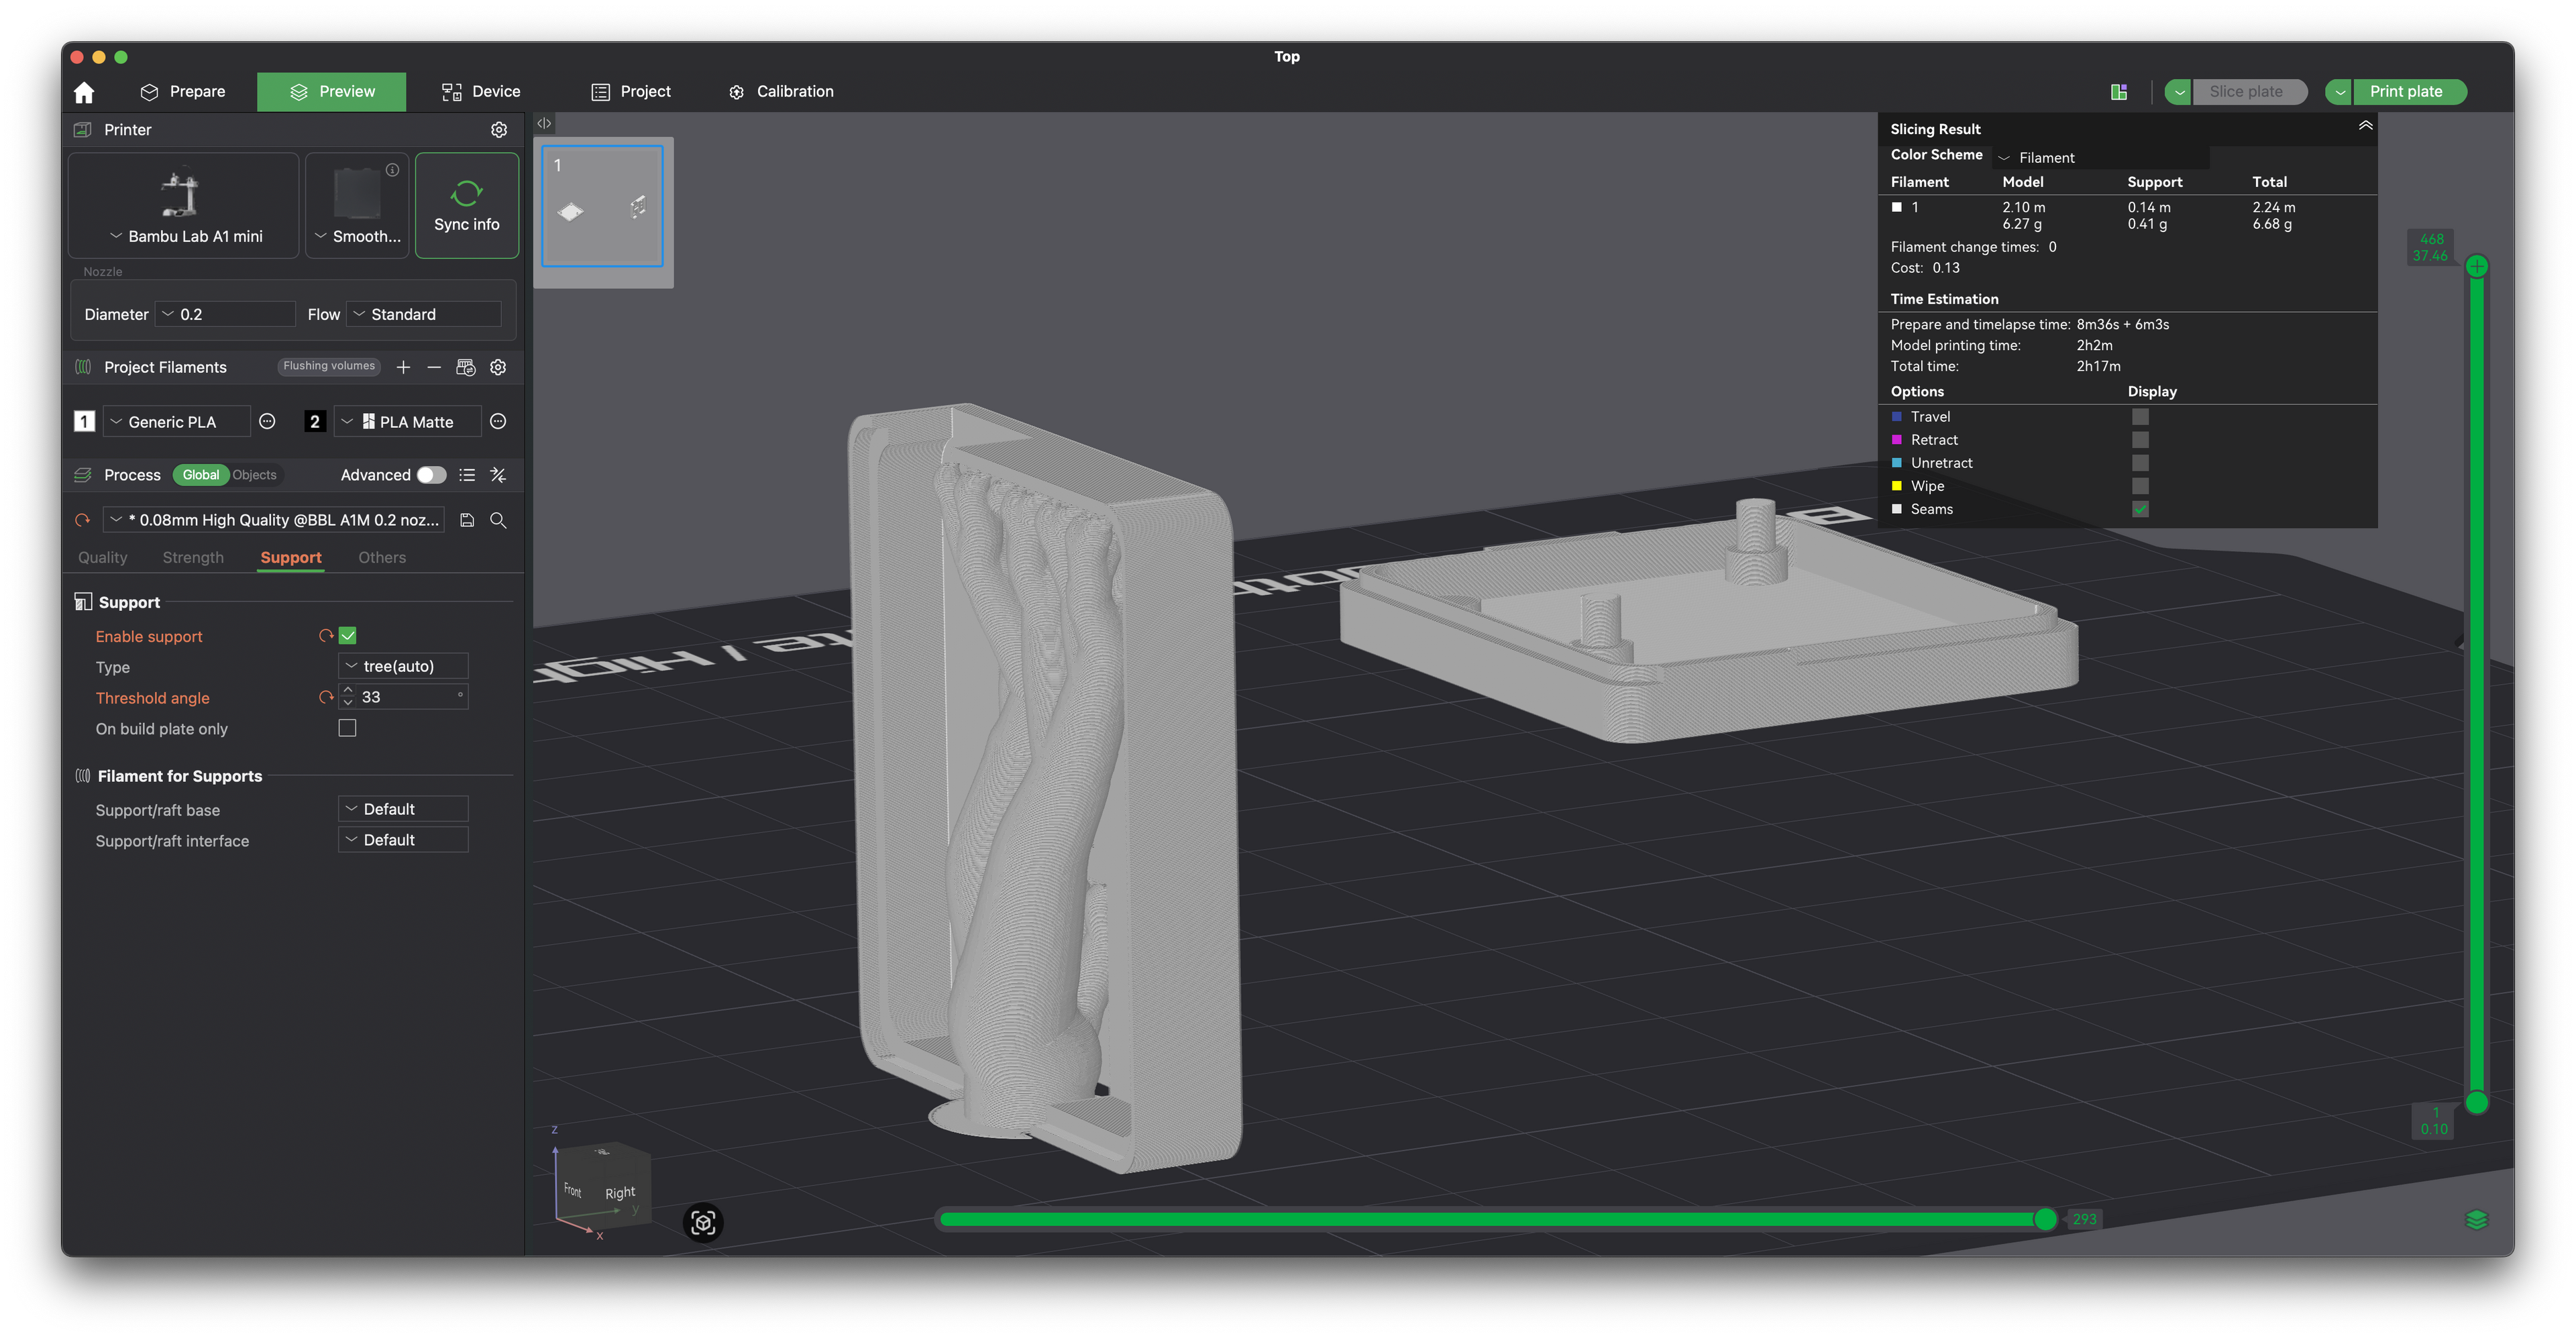The height and width of the screenshot is (1338, 2576).
Task: Open layers view icon bottom right
Action: pos(2476,1219)
